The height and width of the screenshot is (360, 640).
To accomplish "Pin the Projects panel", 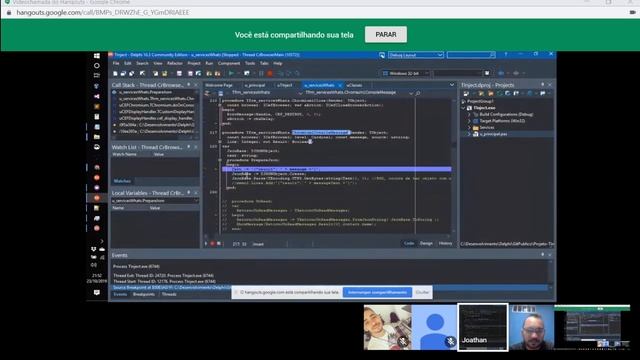I will click(x=542, y=84).
